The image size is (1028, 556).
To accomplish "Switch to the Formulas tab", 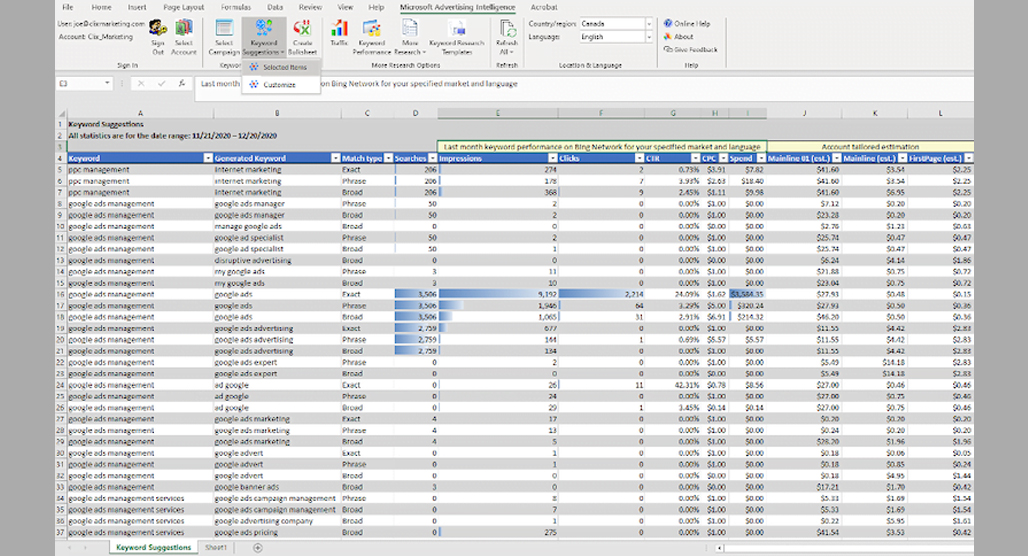I will tap(236, 7).
